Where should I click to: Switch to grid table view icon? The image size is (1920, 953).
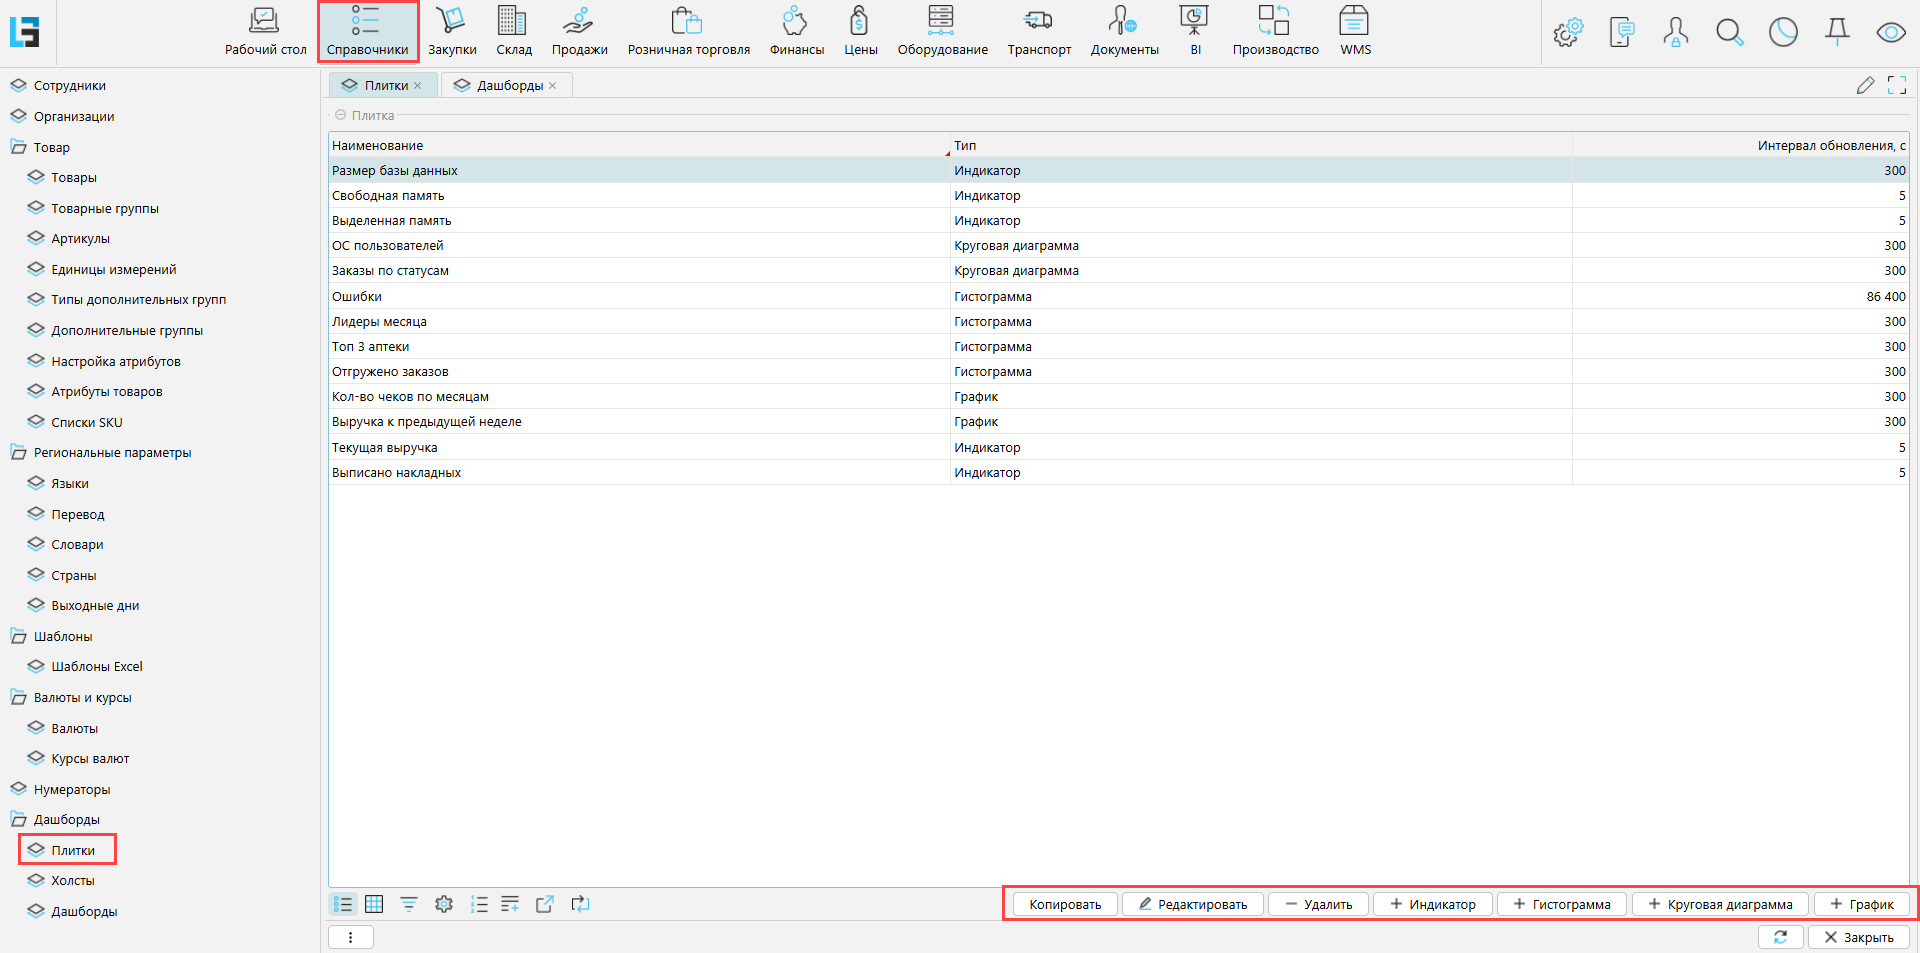pyautogui.click(x=374, y=904)
